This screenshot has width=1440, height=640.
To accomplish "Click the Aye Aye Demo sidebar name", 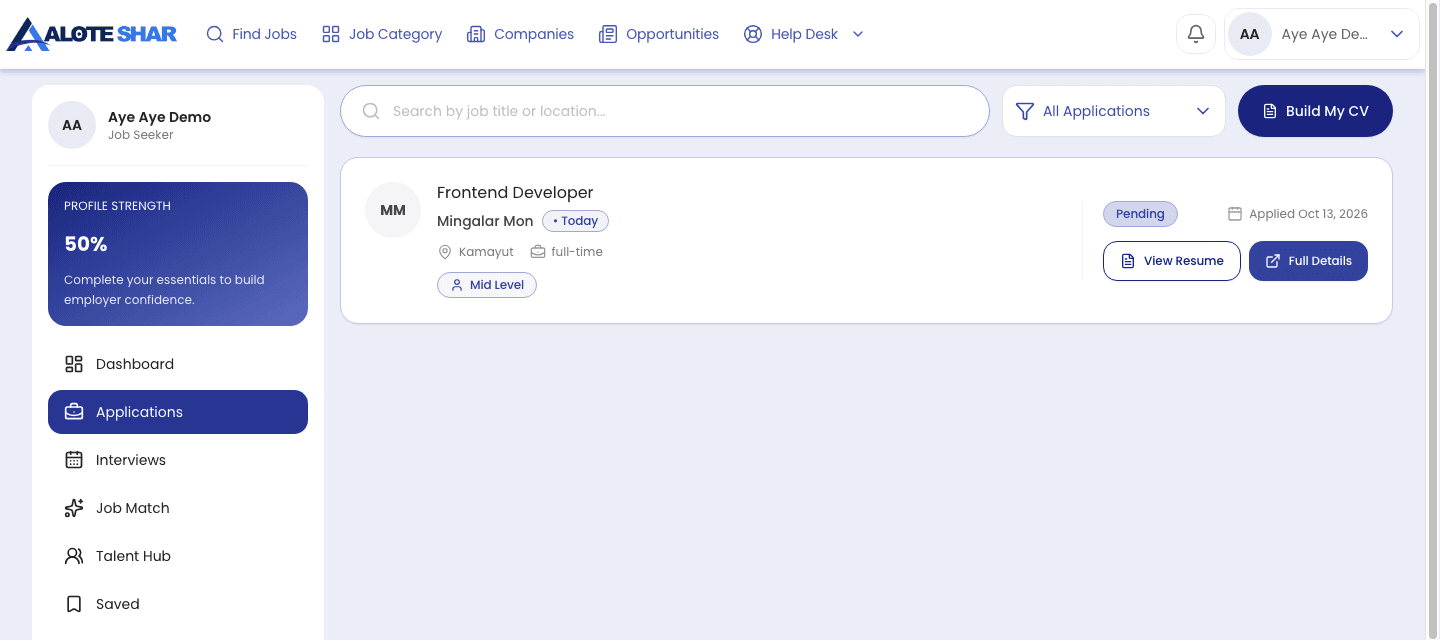I will 159,117.
